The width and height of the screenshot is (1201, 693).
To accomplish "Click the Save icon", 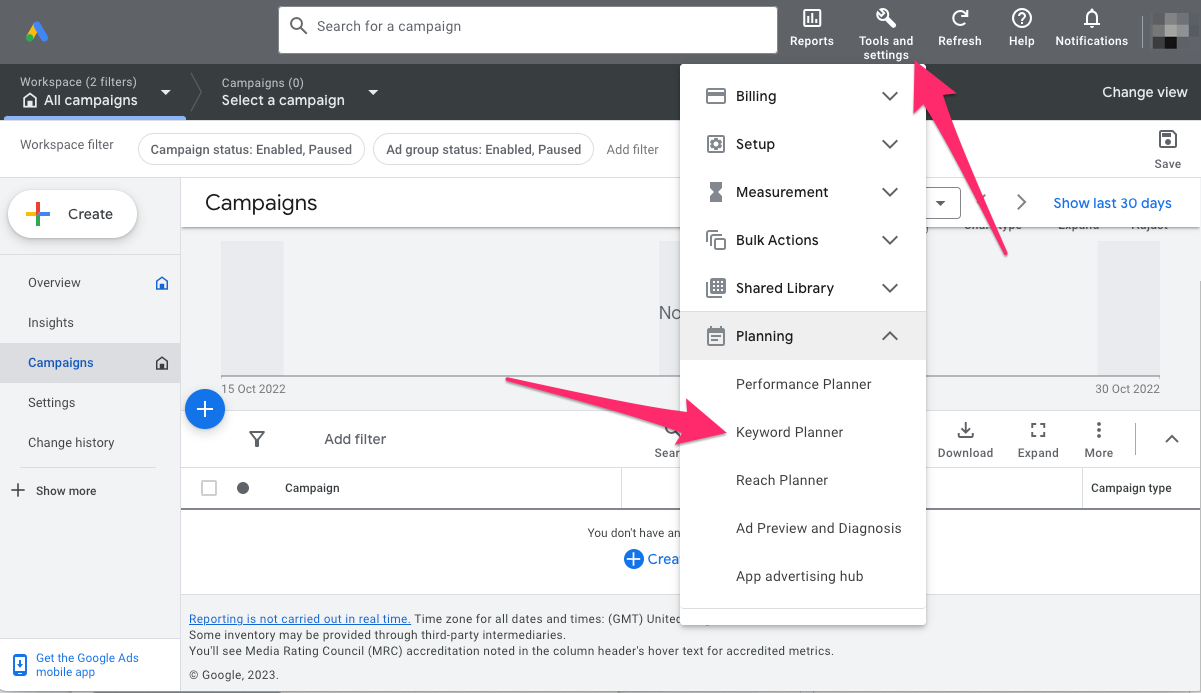I will pyautogui.click(x=1167, y=139).
